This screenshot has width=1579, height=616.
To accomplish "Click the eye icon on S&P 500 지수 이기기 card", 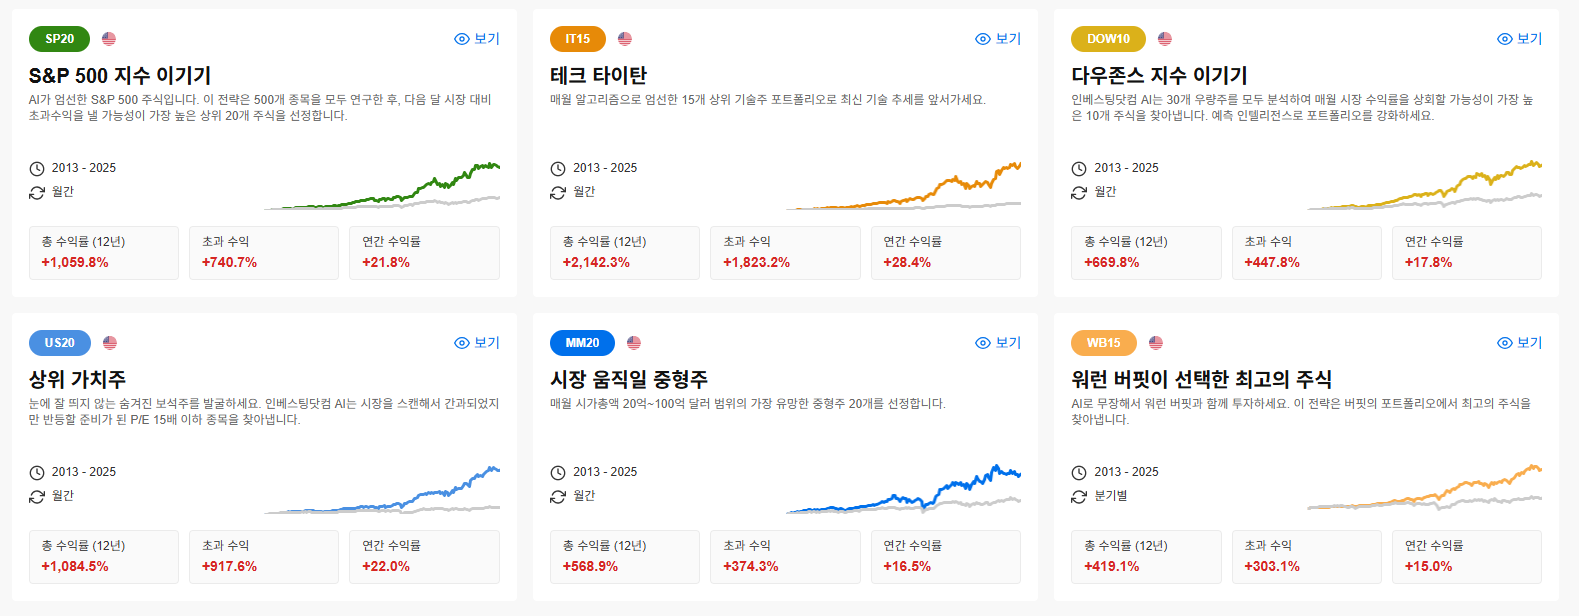I will click(462, 39).
